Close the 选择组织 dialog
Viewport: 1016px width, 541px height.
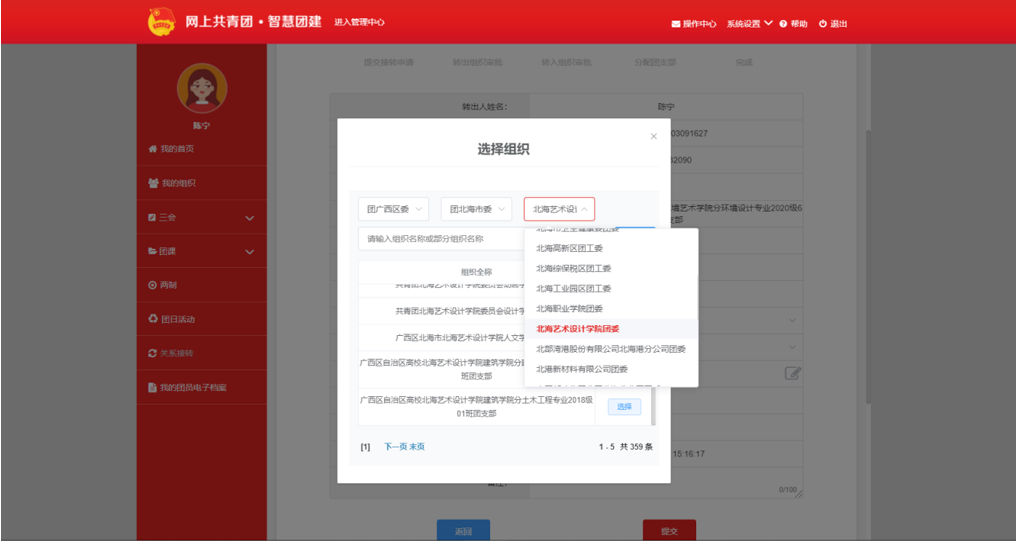click(x=654, y=136)
